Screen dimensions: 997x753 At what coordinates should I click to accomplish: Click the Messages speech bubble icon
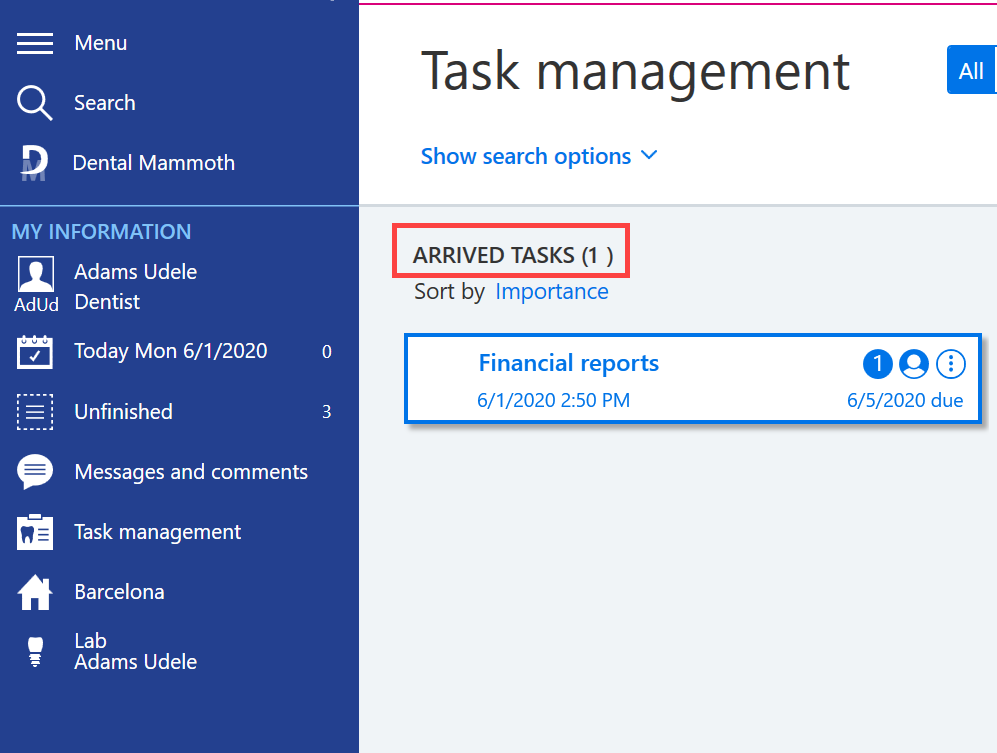[35, 472]
